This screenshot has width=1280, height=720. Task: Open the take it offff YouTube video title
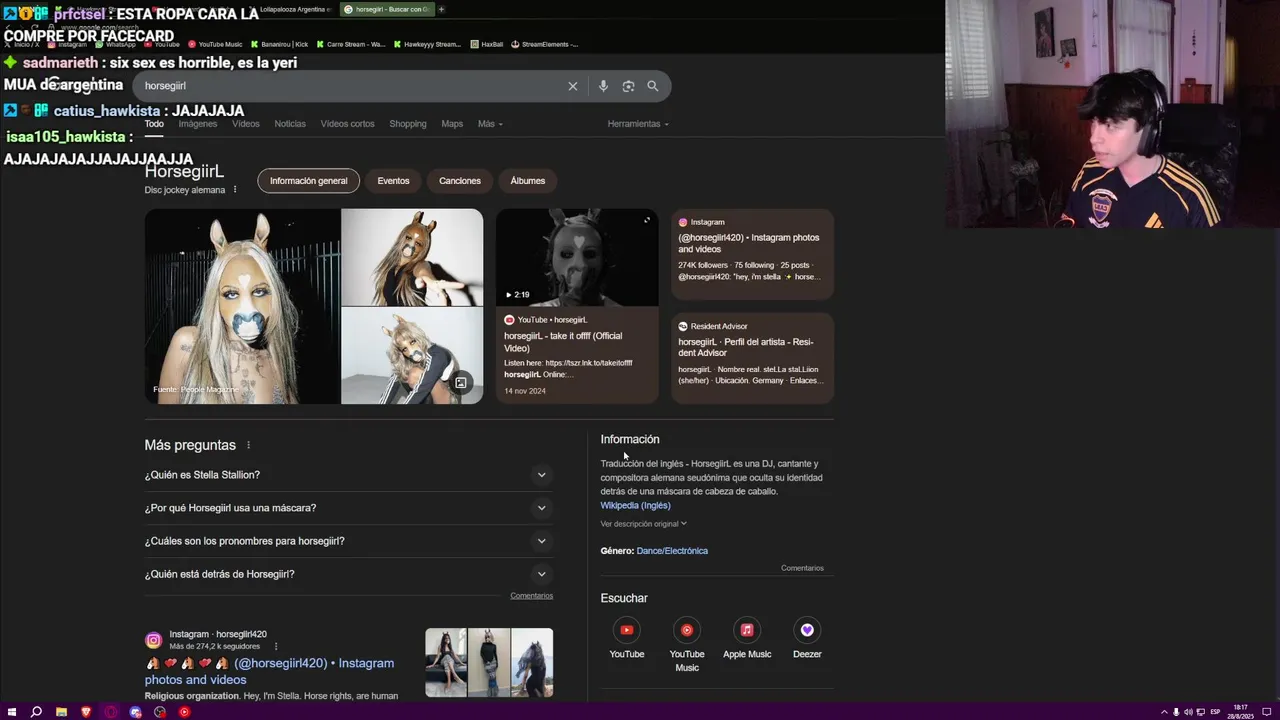(x=563, y=342)
